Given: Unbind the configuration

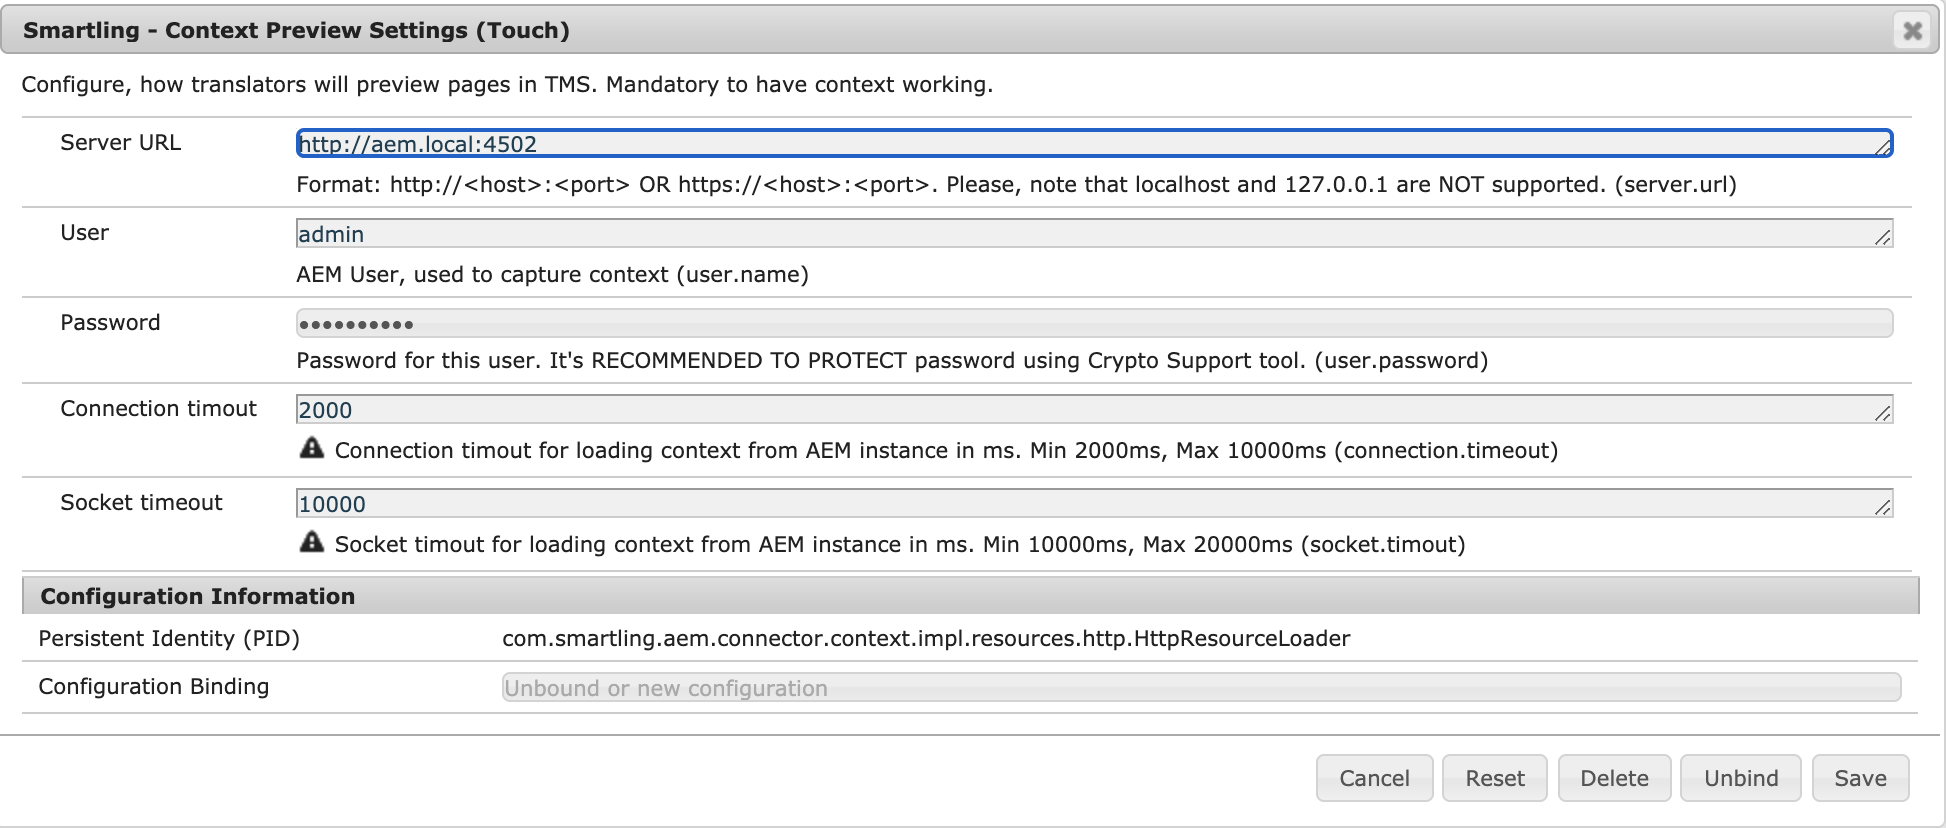Looking at the screenshot, I should [1741, 778].
